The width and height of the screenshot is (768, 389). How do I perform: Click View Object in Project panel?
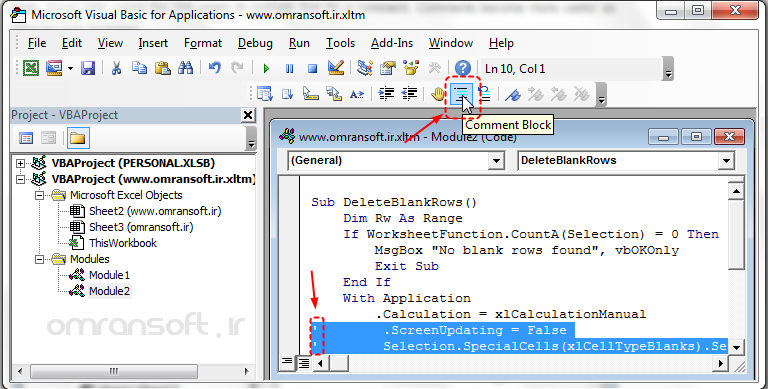tap(48, 138)
